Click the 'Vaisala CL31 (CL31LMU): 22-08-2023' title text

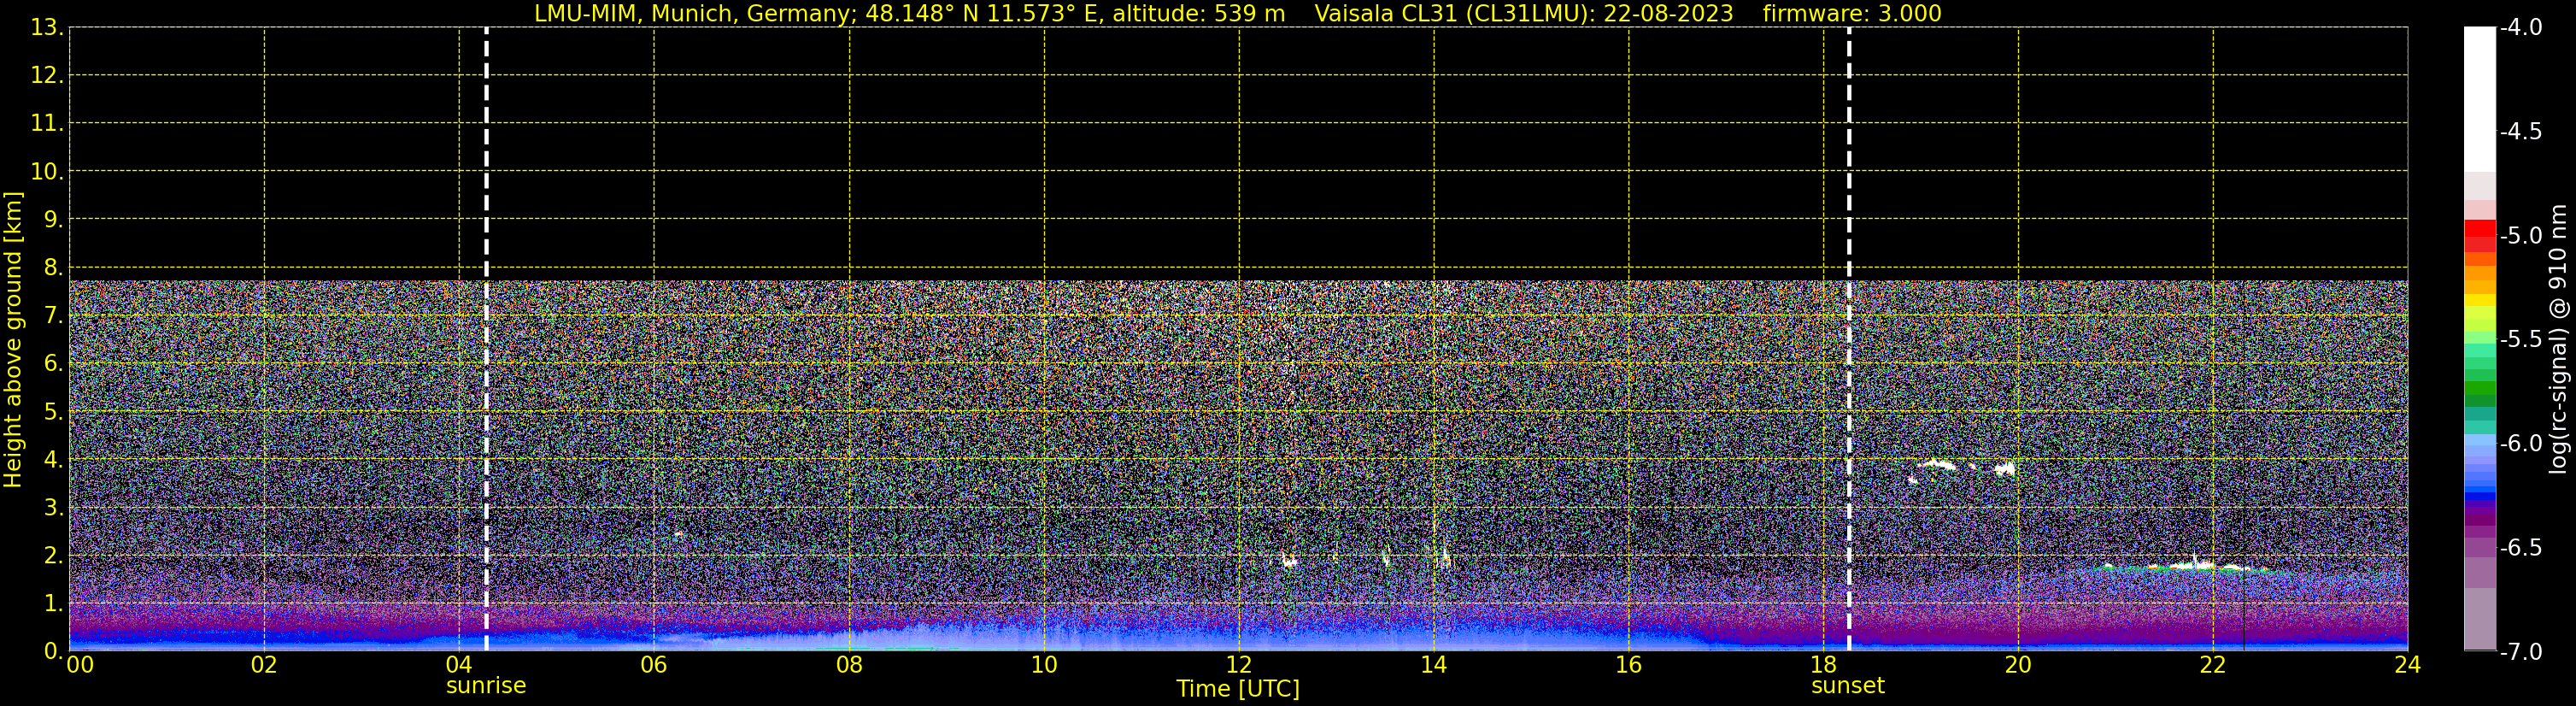[1524, 14]
